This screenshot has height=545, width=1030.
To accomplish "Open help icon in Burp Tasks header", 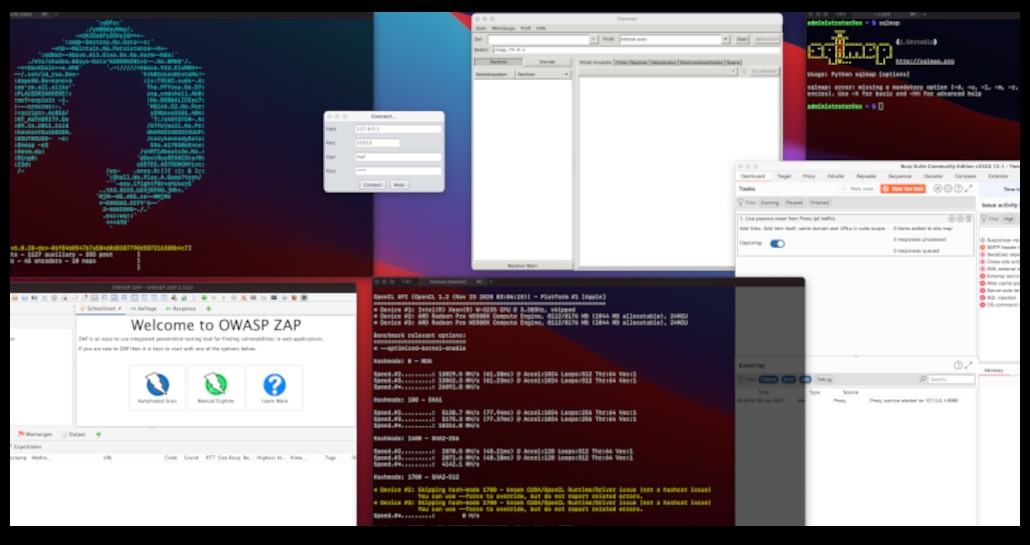I will (958, 188).
